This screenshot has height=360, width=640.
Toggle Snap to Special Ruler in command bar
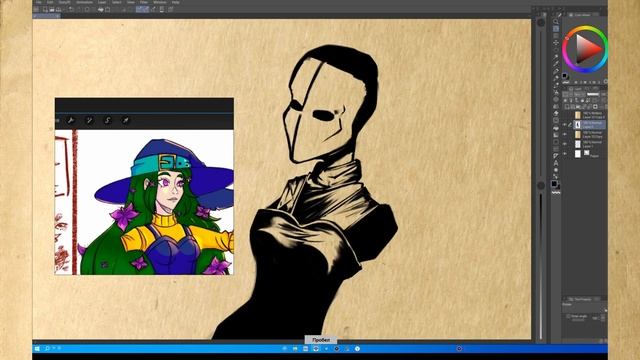[146, 9]
